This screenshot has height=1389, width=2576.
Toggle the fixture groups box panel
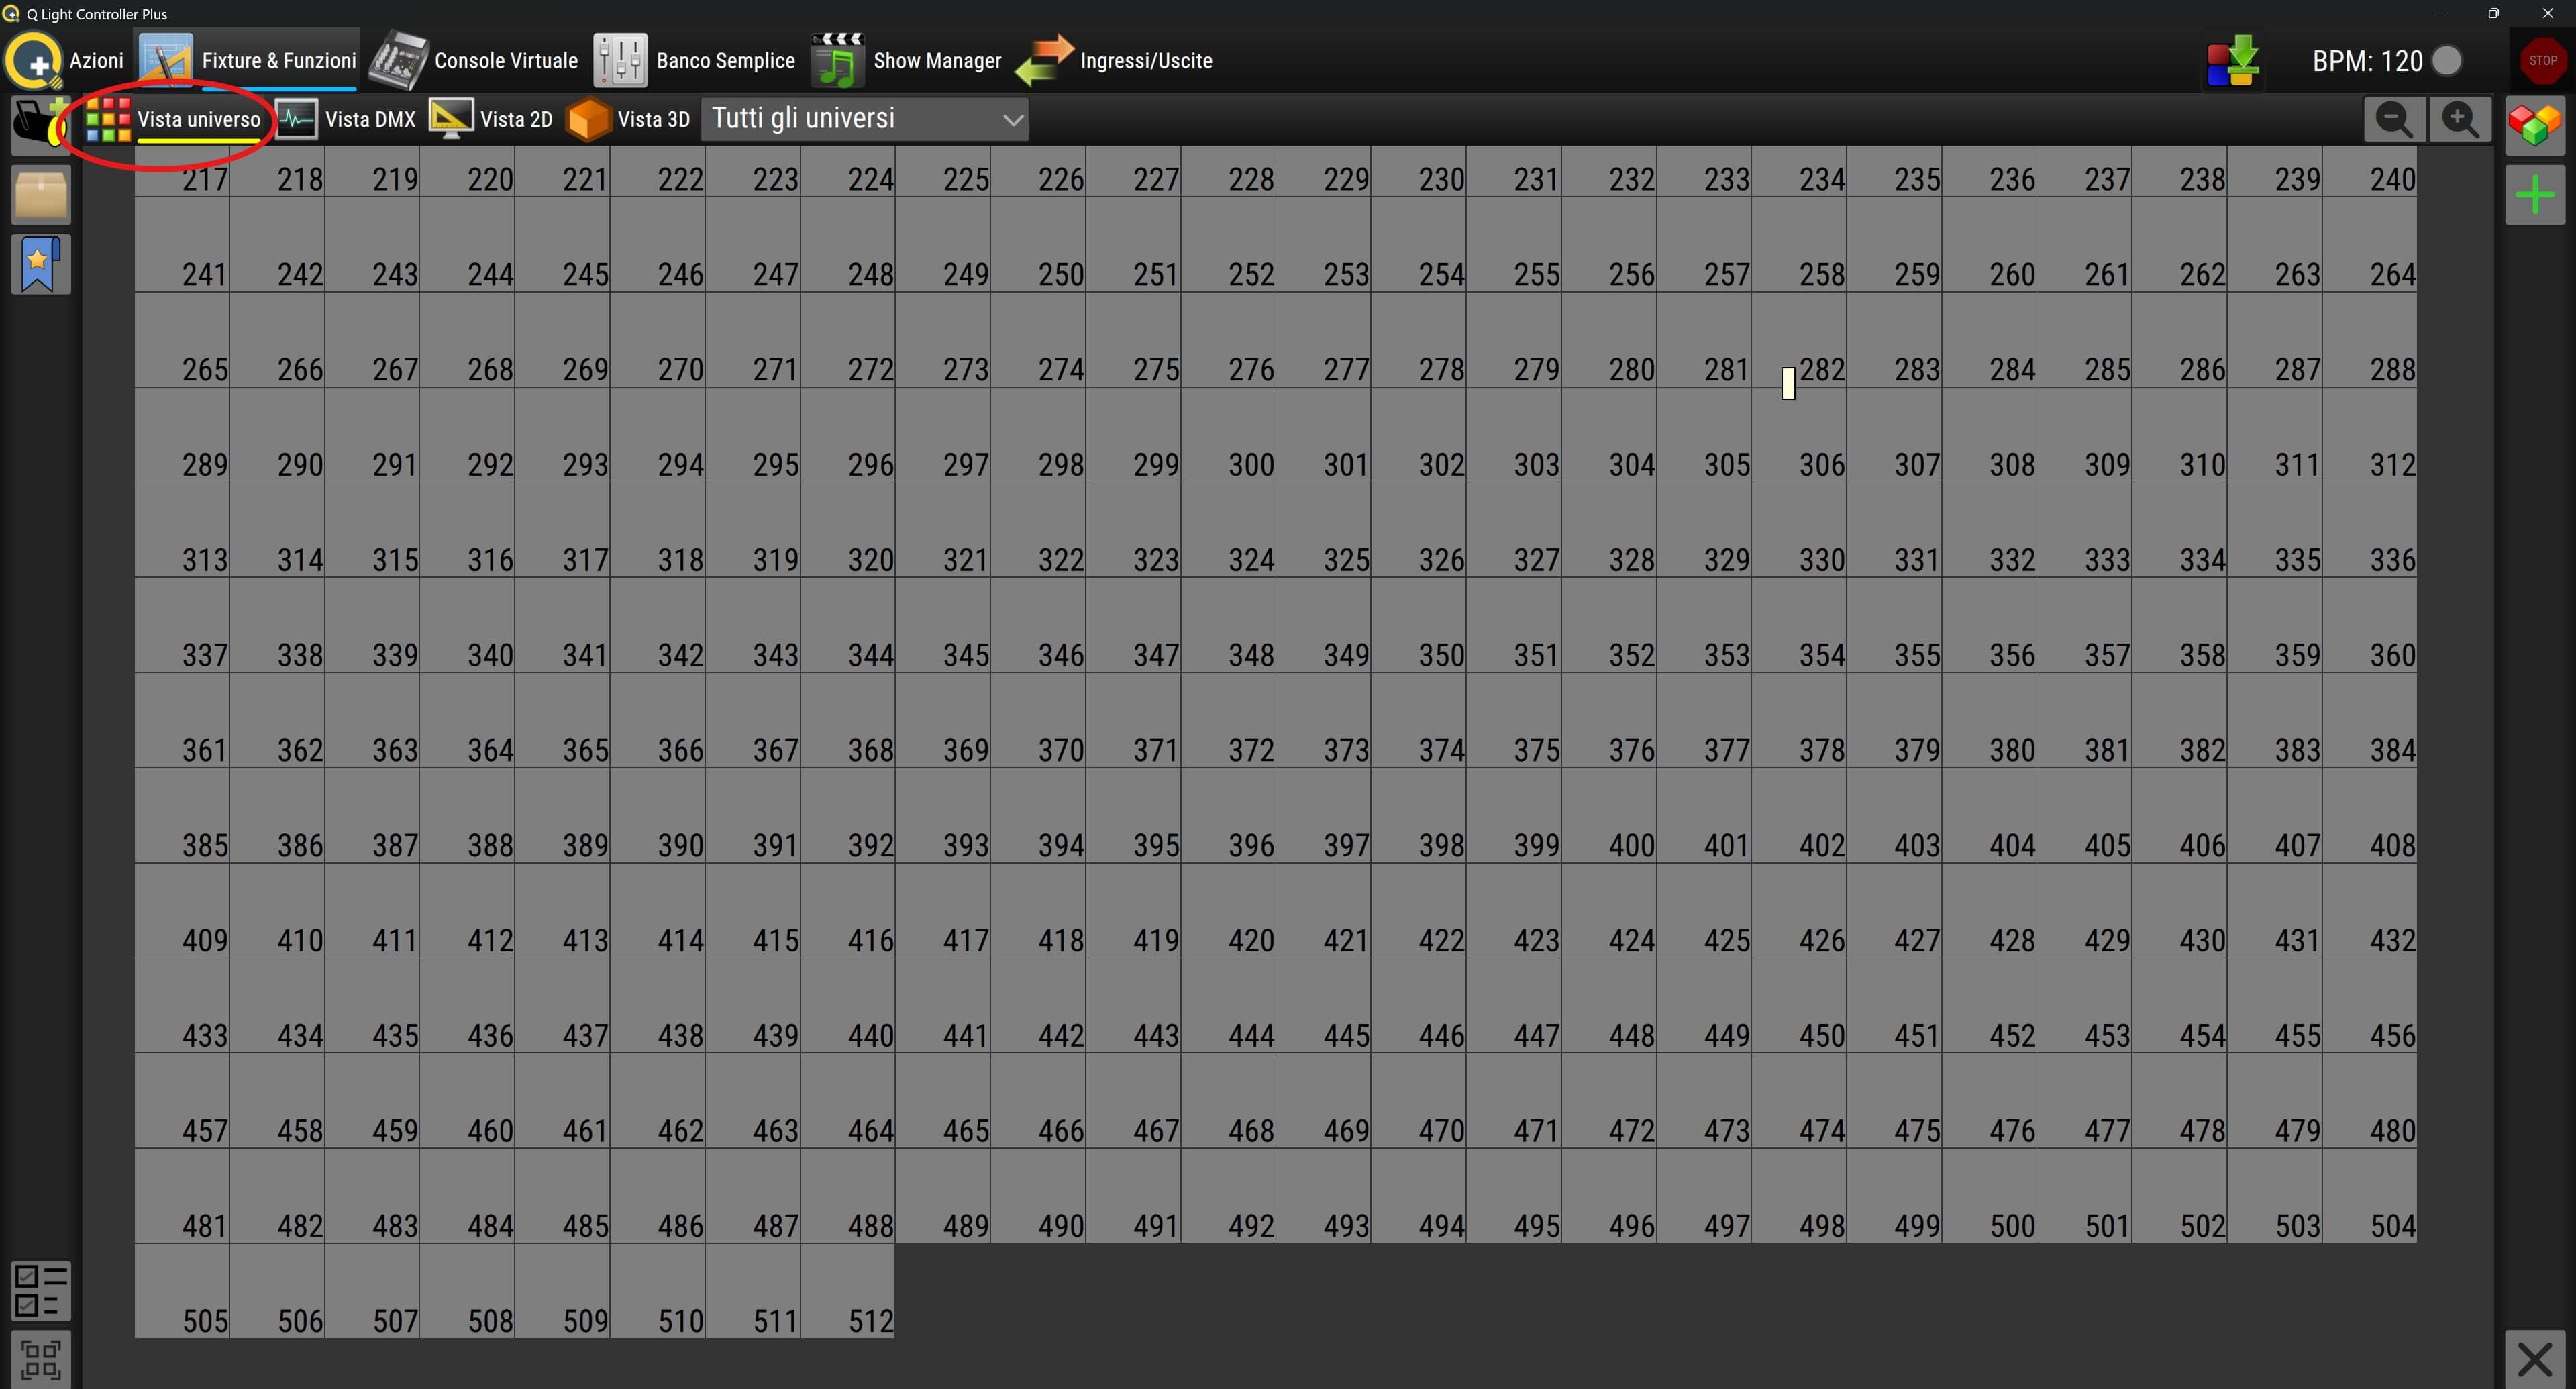(x=40, y=195)
